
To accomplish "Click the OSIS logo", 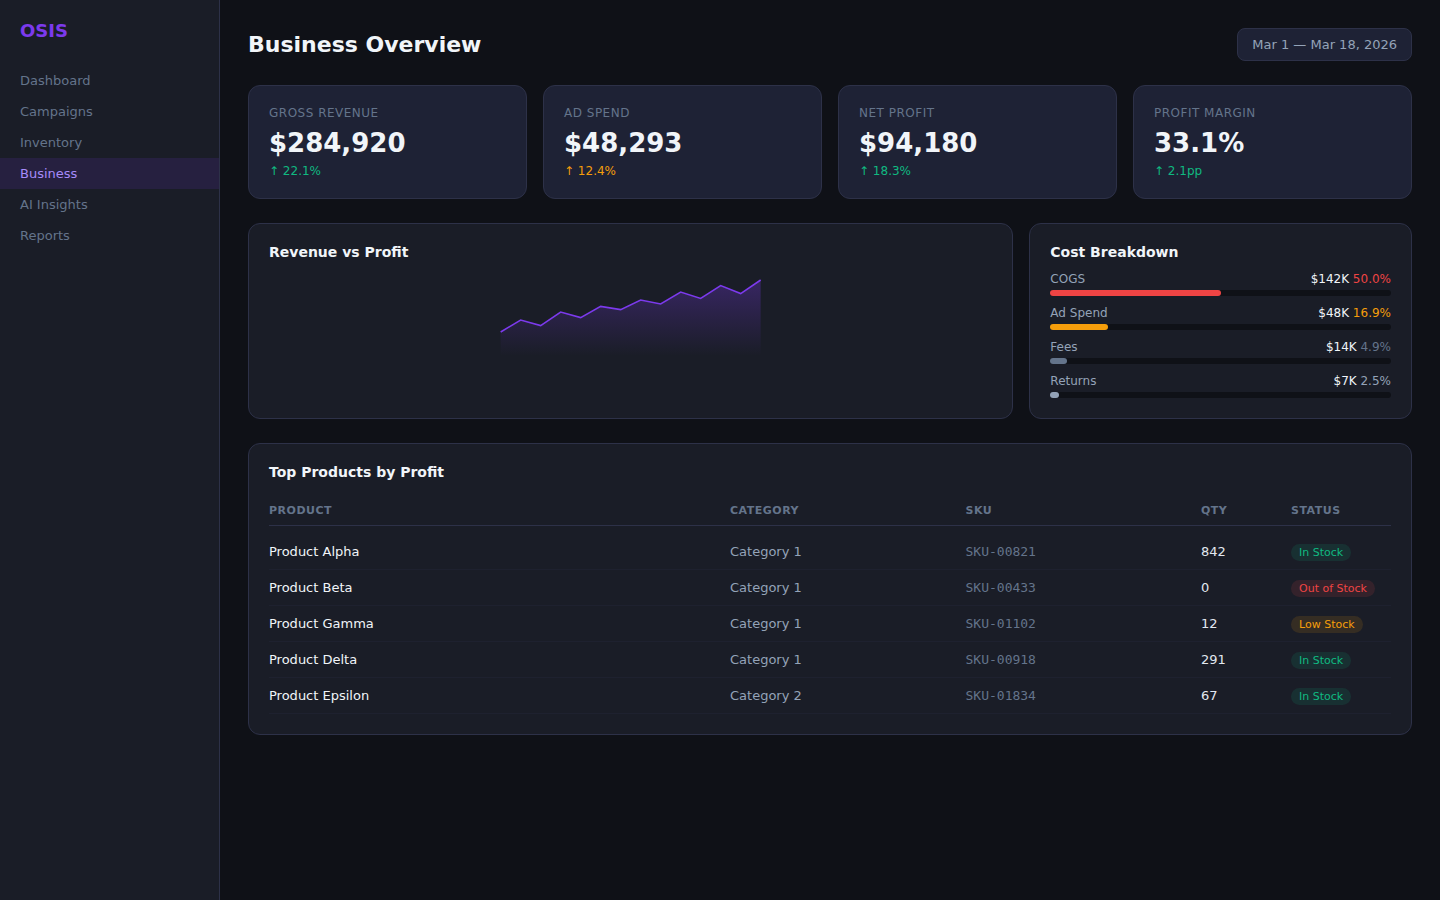I will click(x=44, y=31).
